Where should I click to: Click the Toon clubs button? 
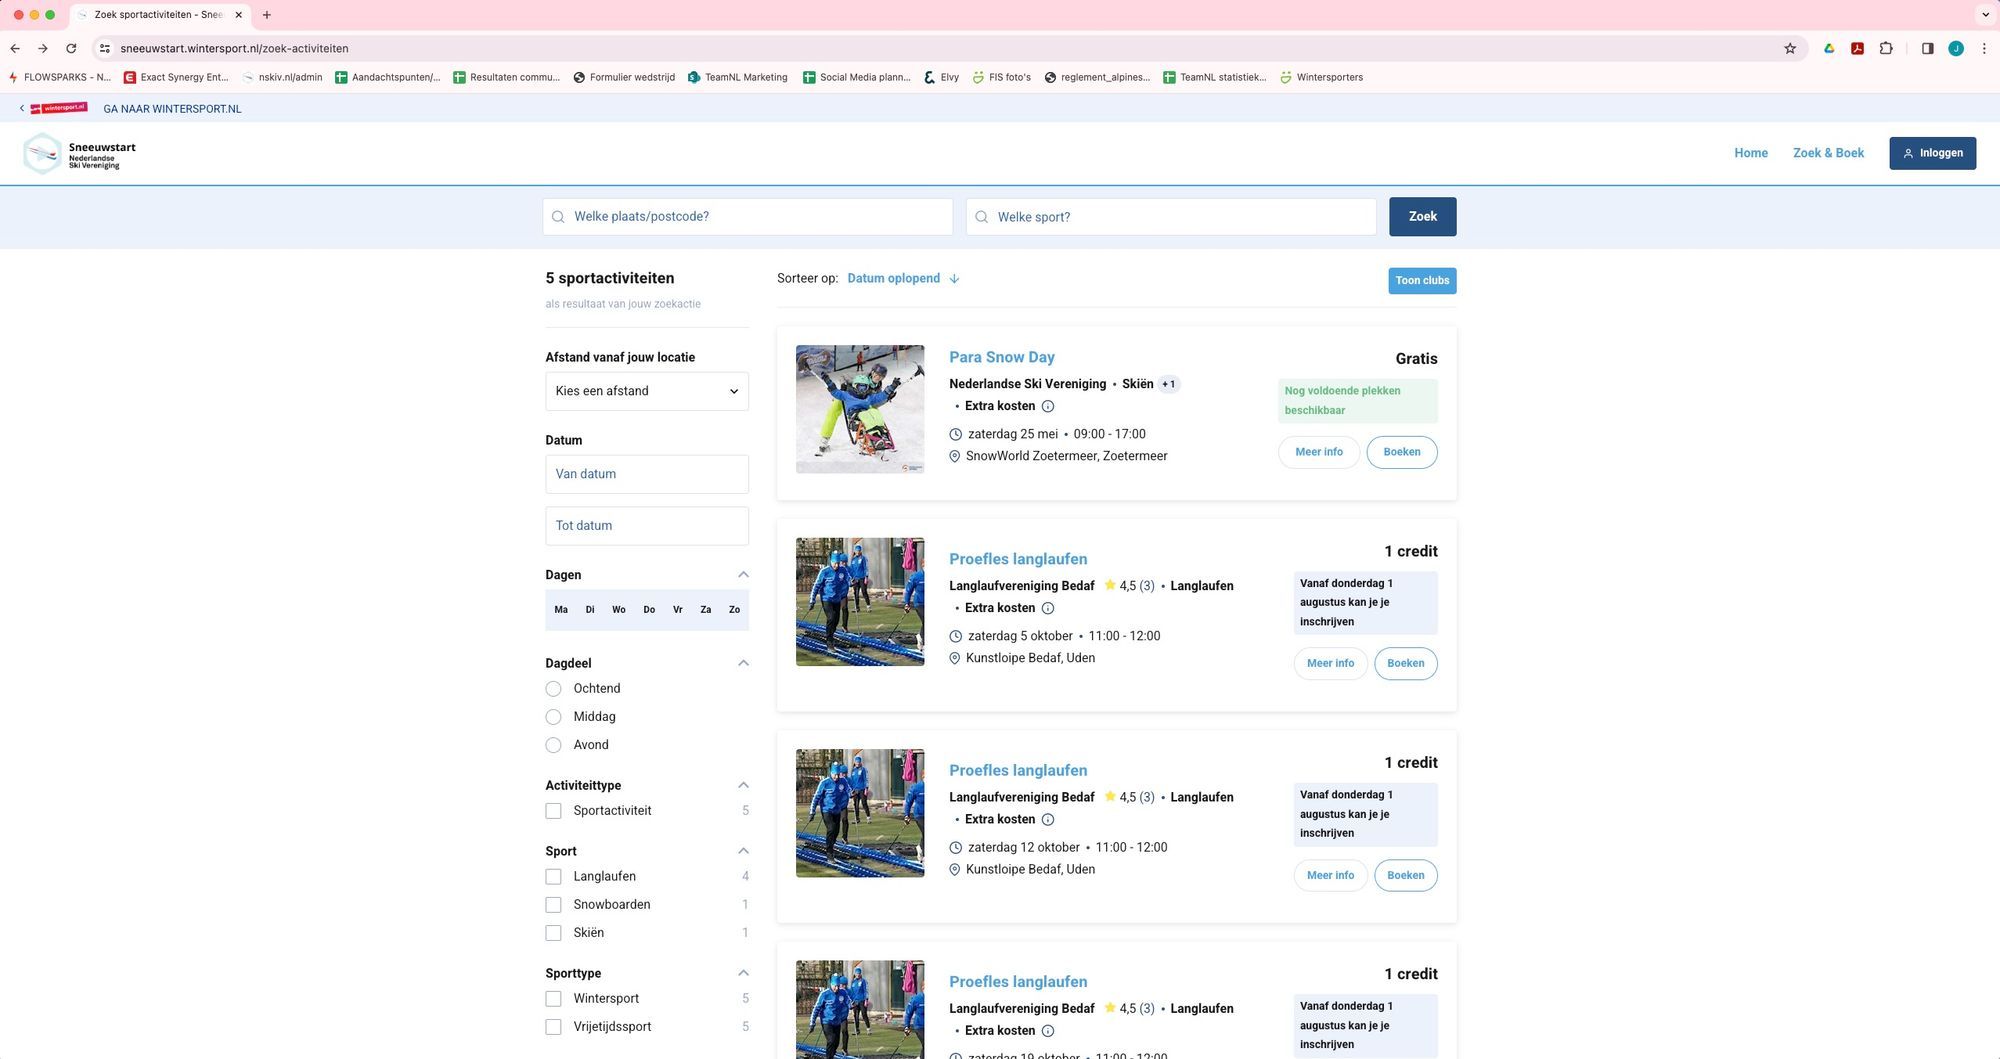[1422, 281]
